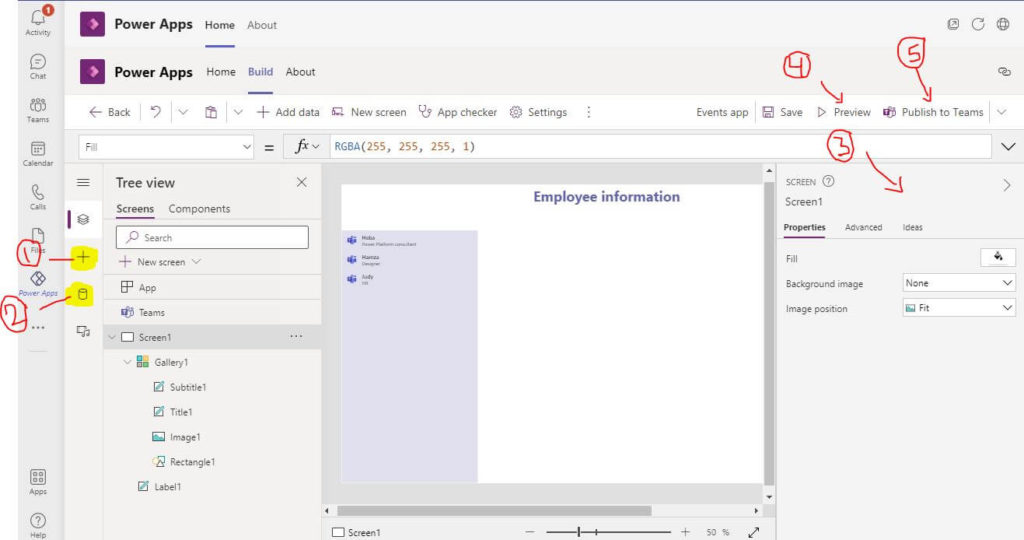Viewport: 1024px width, 540px height.
Task: Select Rectangle1 in tree view
Action: pos(192,462)
